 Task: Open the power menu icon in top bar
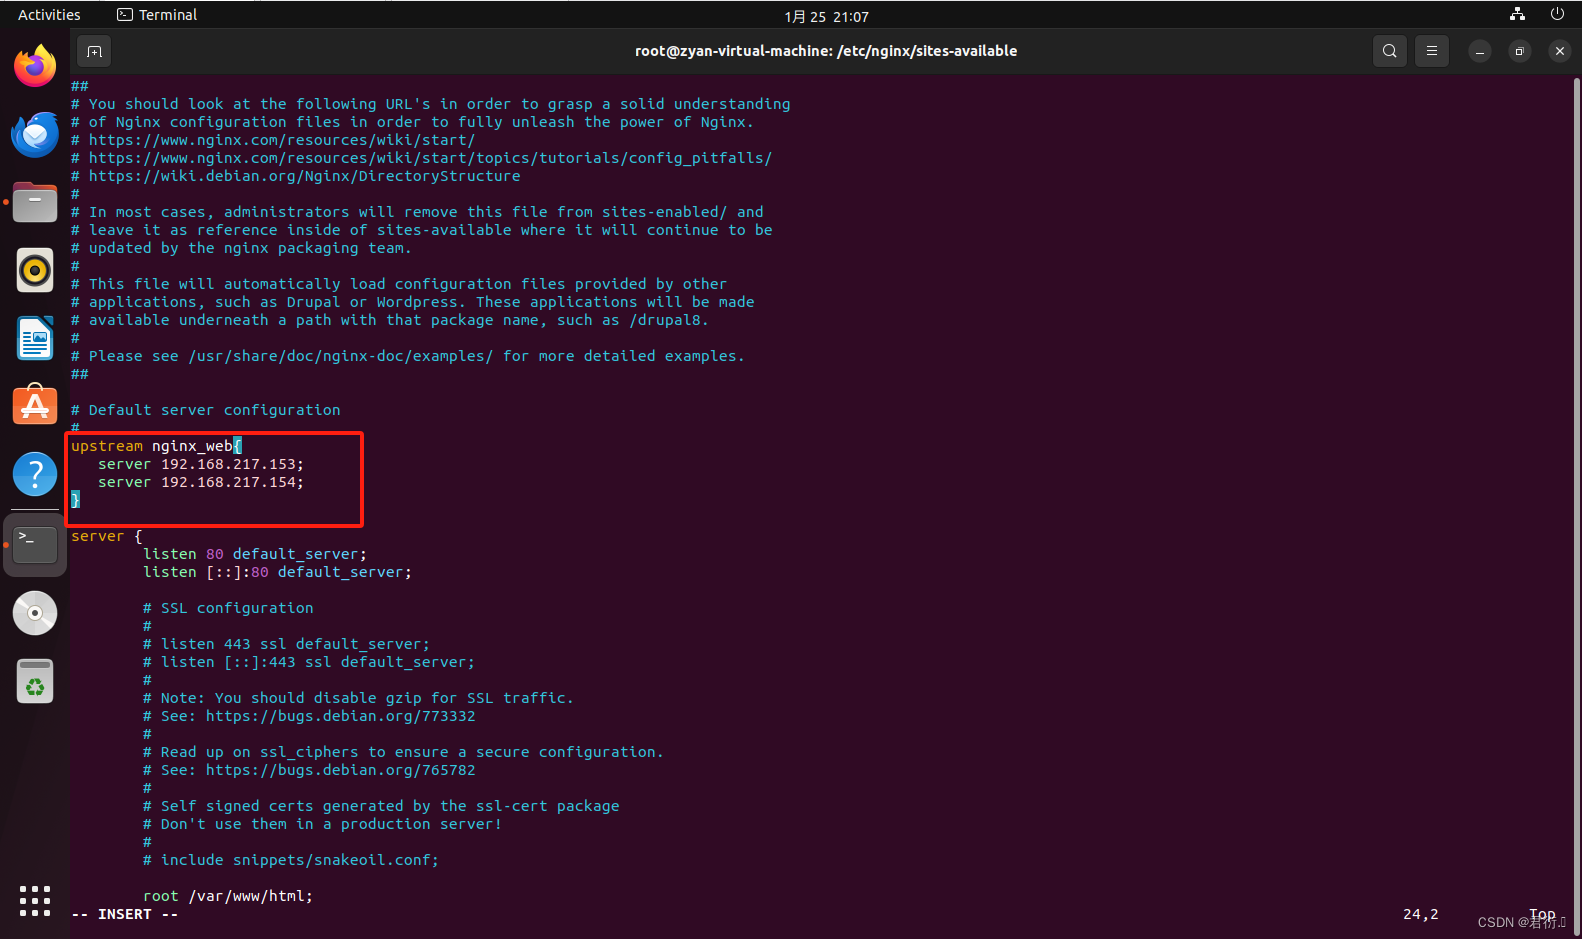pyautogui.click(x=1557, y=14)
